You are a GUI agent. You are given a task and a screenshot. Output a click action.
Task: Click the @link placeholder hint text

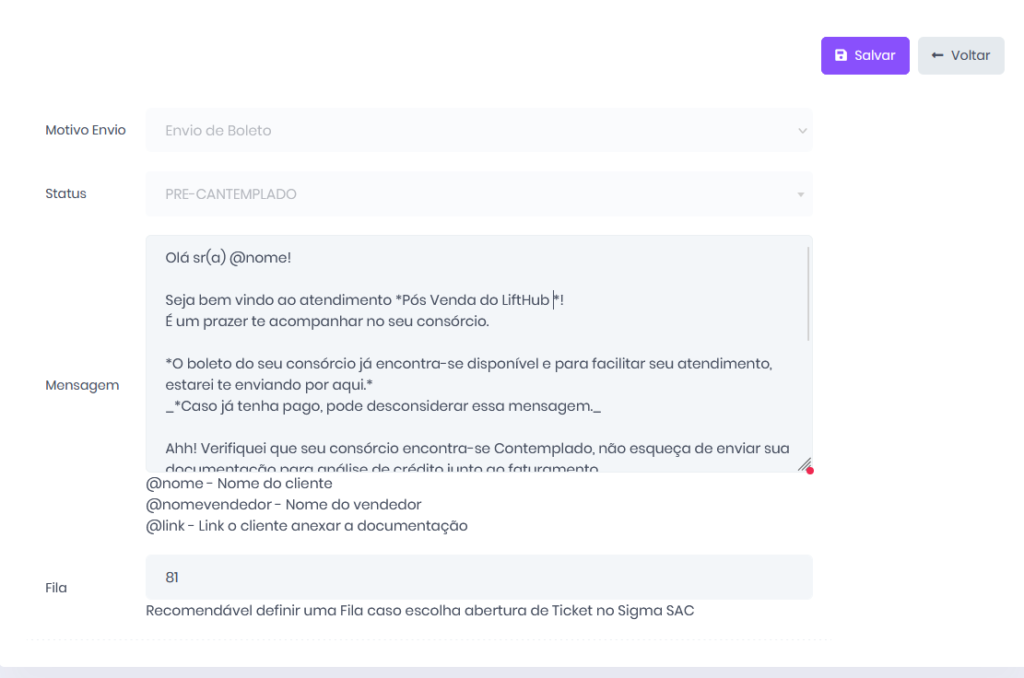click(306, 526)
